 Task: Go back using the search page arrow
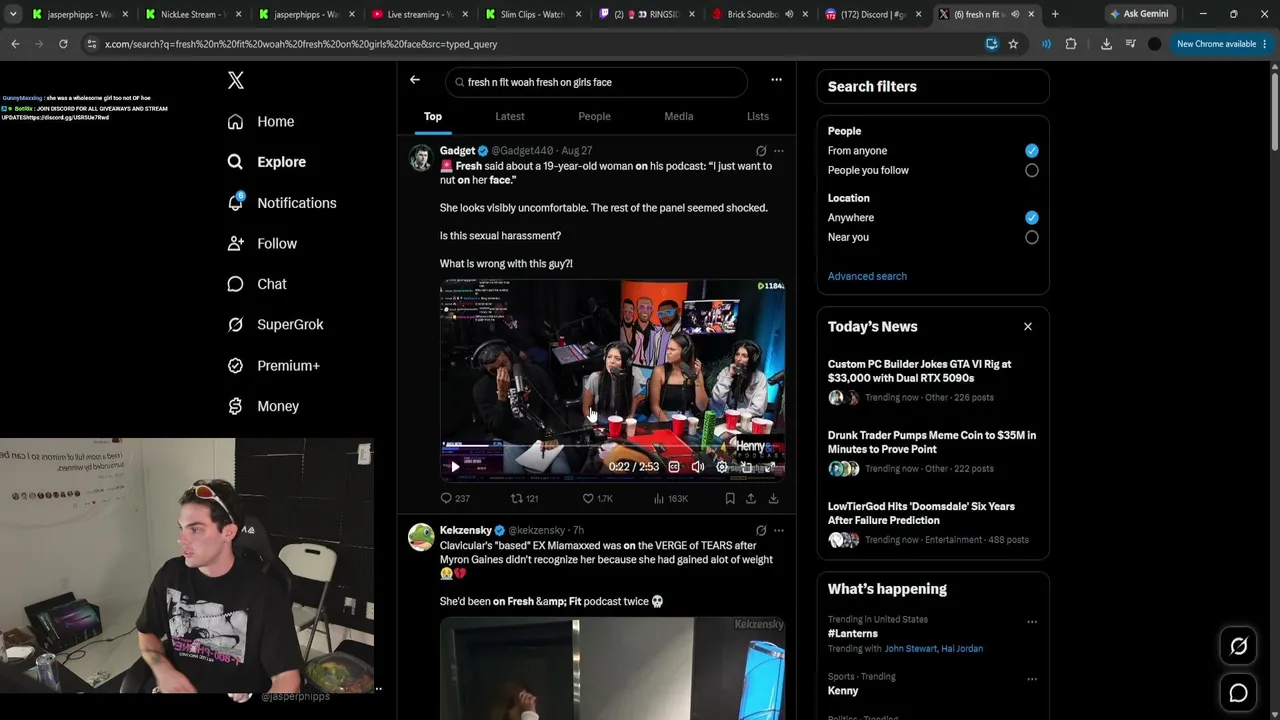point(415,80)
